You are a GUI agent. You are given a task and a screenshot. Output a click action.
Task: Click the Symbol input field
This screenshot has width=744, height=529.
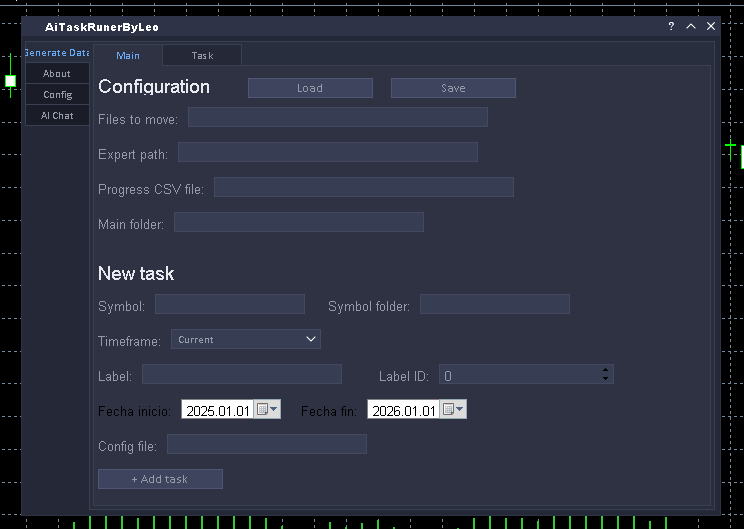(229, 305)
